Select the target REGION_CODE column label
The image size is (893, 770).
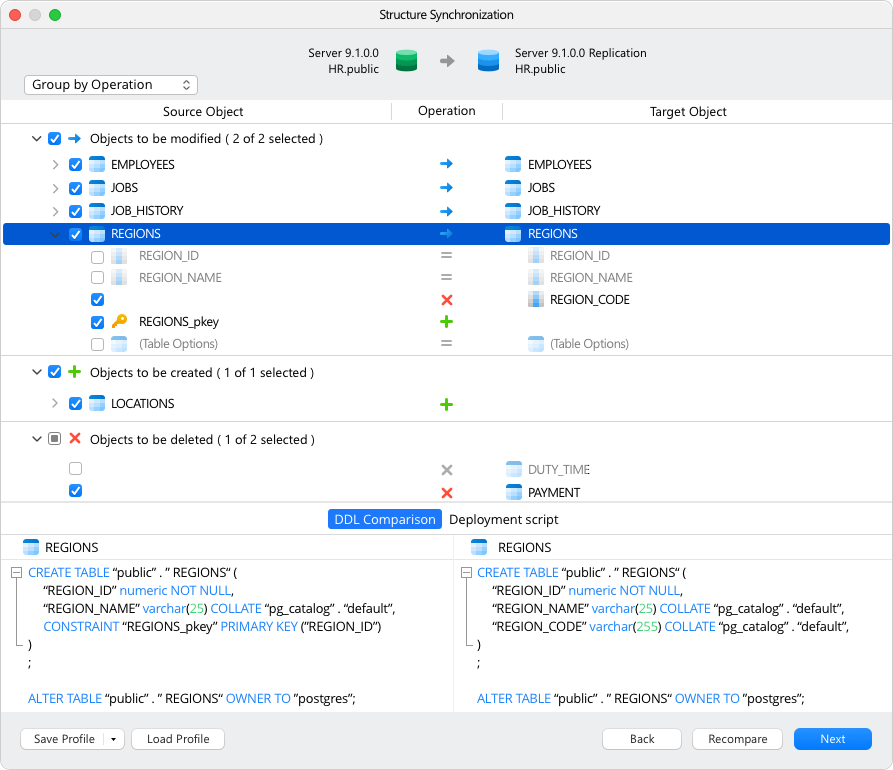coord(589,300)
